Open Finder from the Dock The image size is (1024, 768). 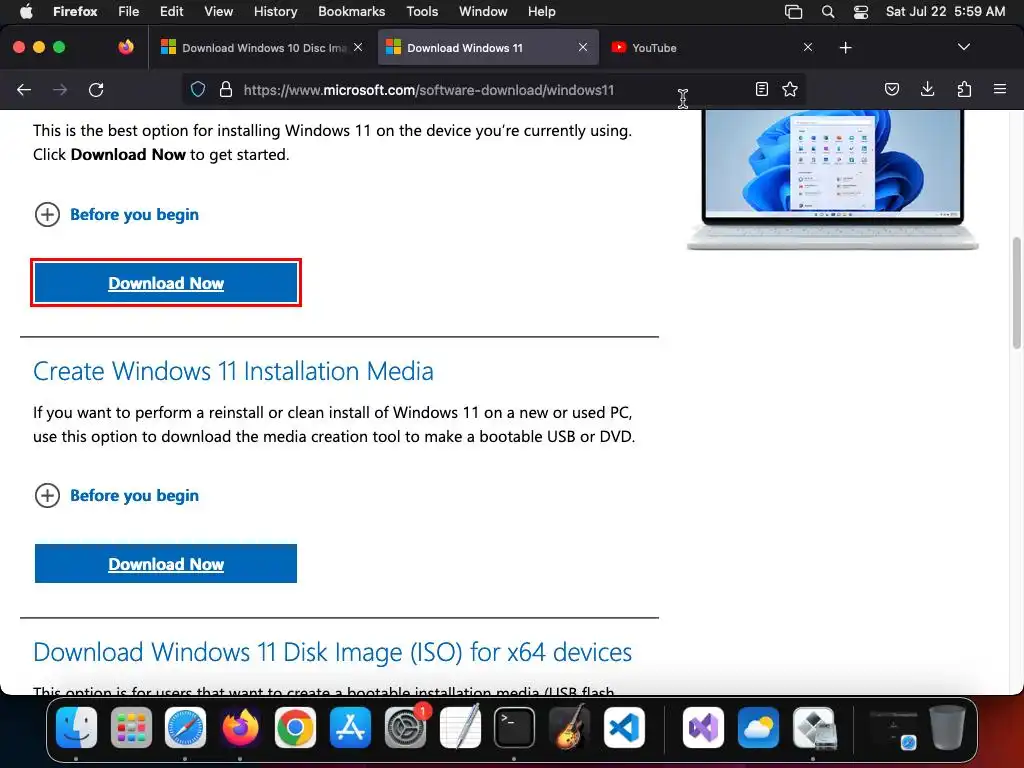click(76, 727)
